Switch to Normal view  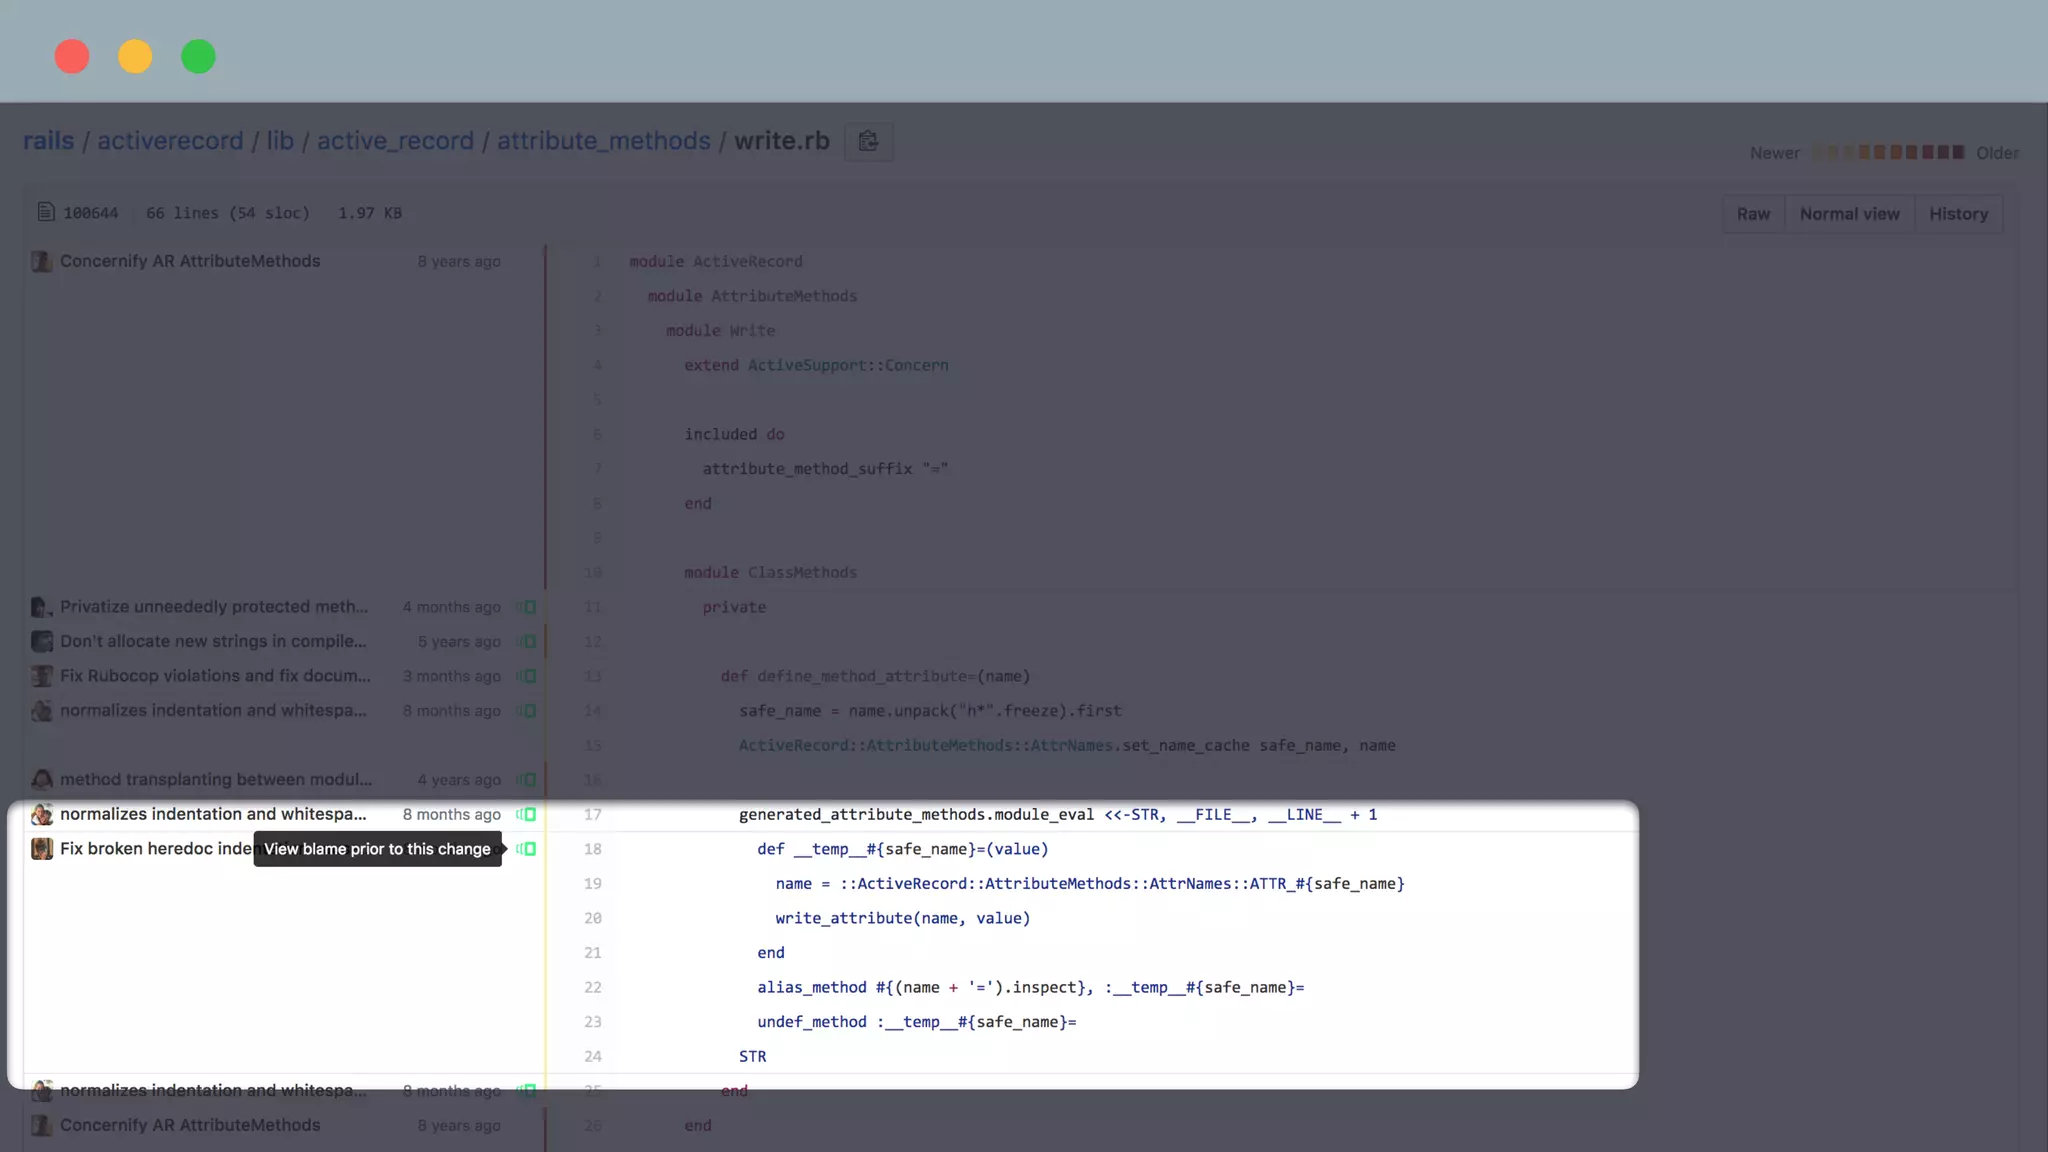coord(1848,214)
